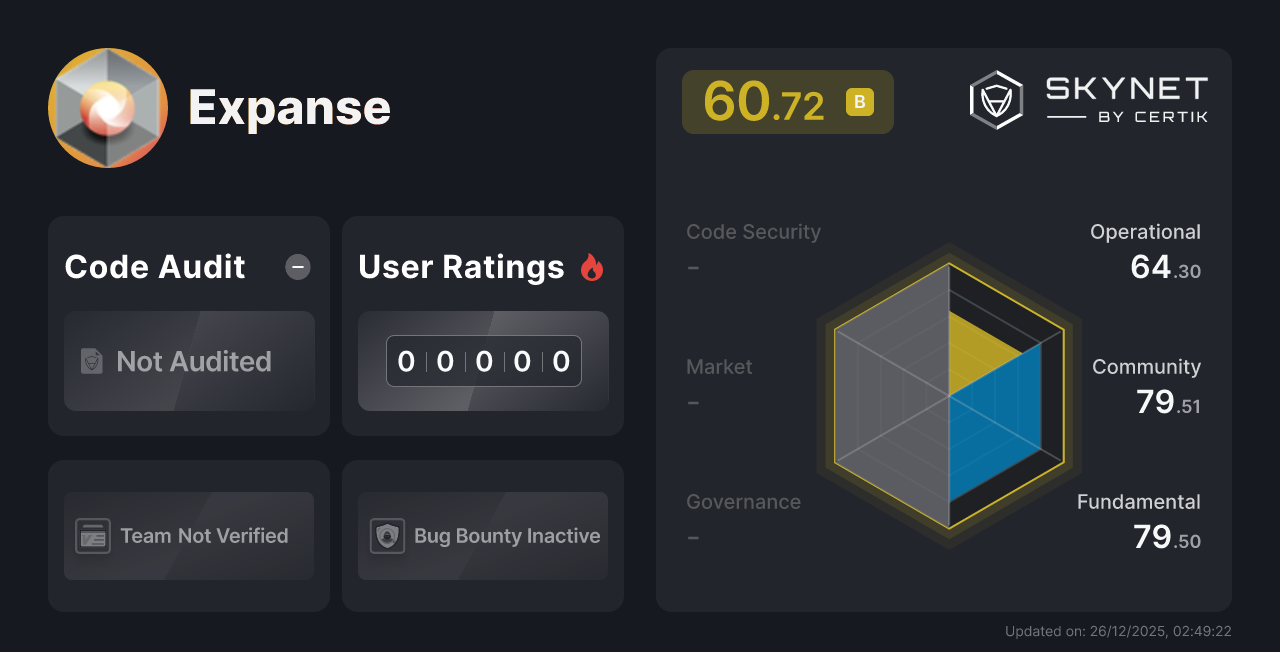
Task: Select the Community score label
Action: 1146,366
